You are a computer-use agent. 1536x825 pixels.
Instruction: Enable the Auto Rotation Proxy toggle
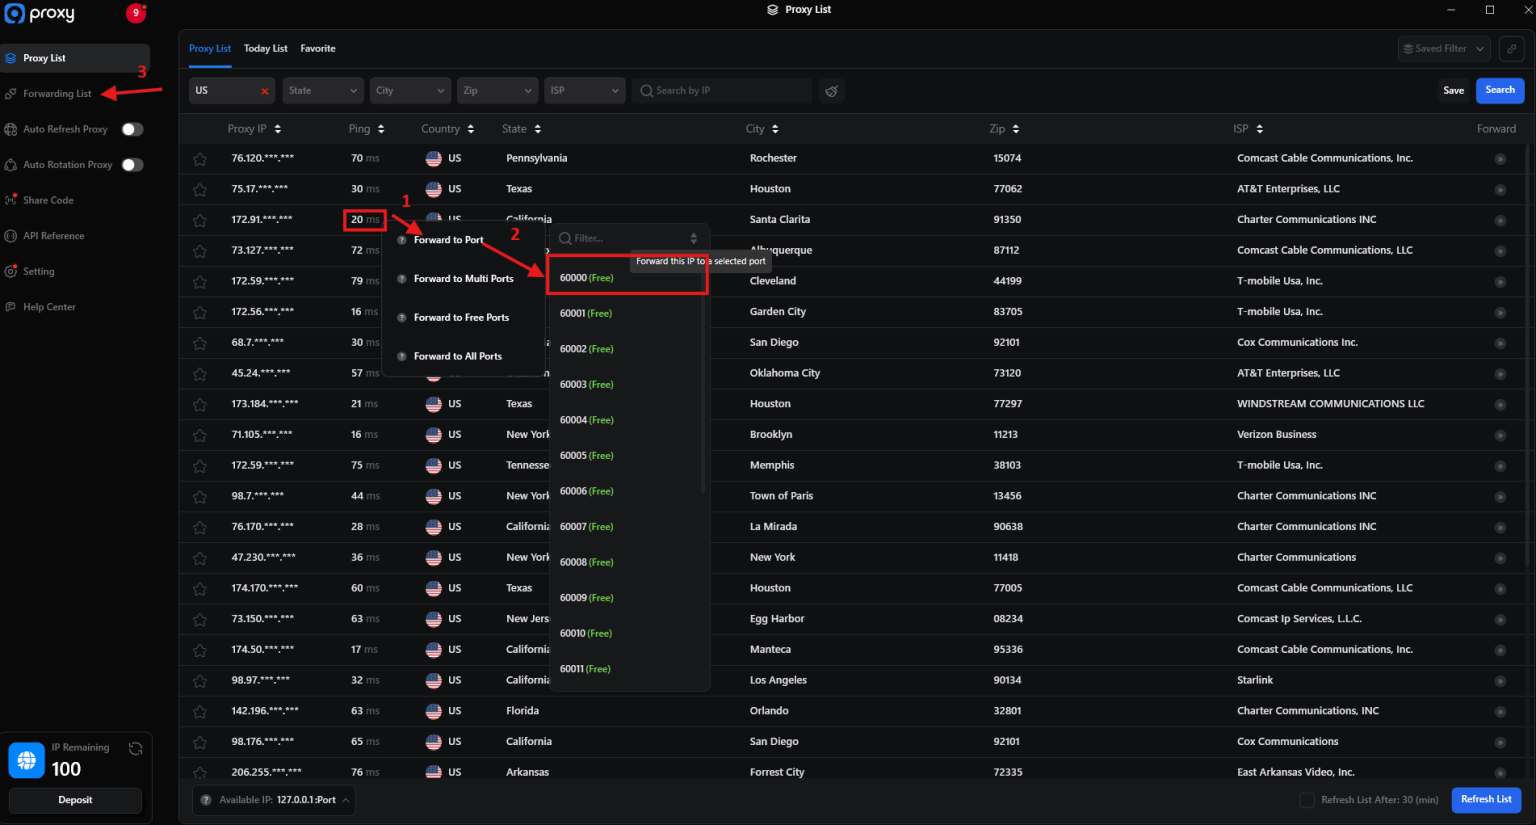click(x=131, y=164)
